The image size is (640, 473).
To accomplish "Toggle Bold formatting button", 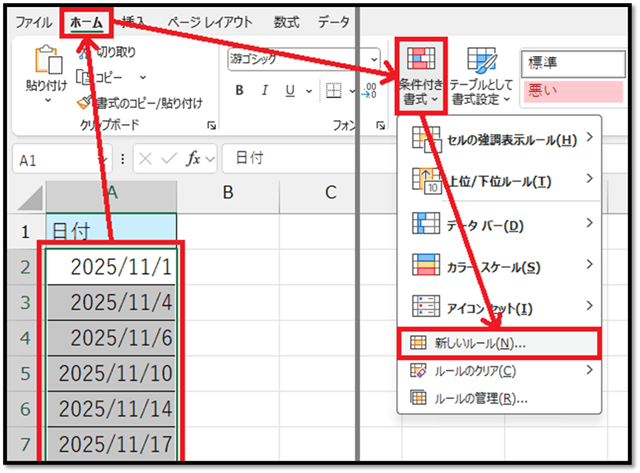I will [x=240, y=91].
